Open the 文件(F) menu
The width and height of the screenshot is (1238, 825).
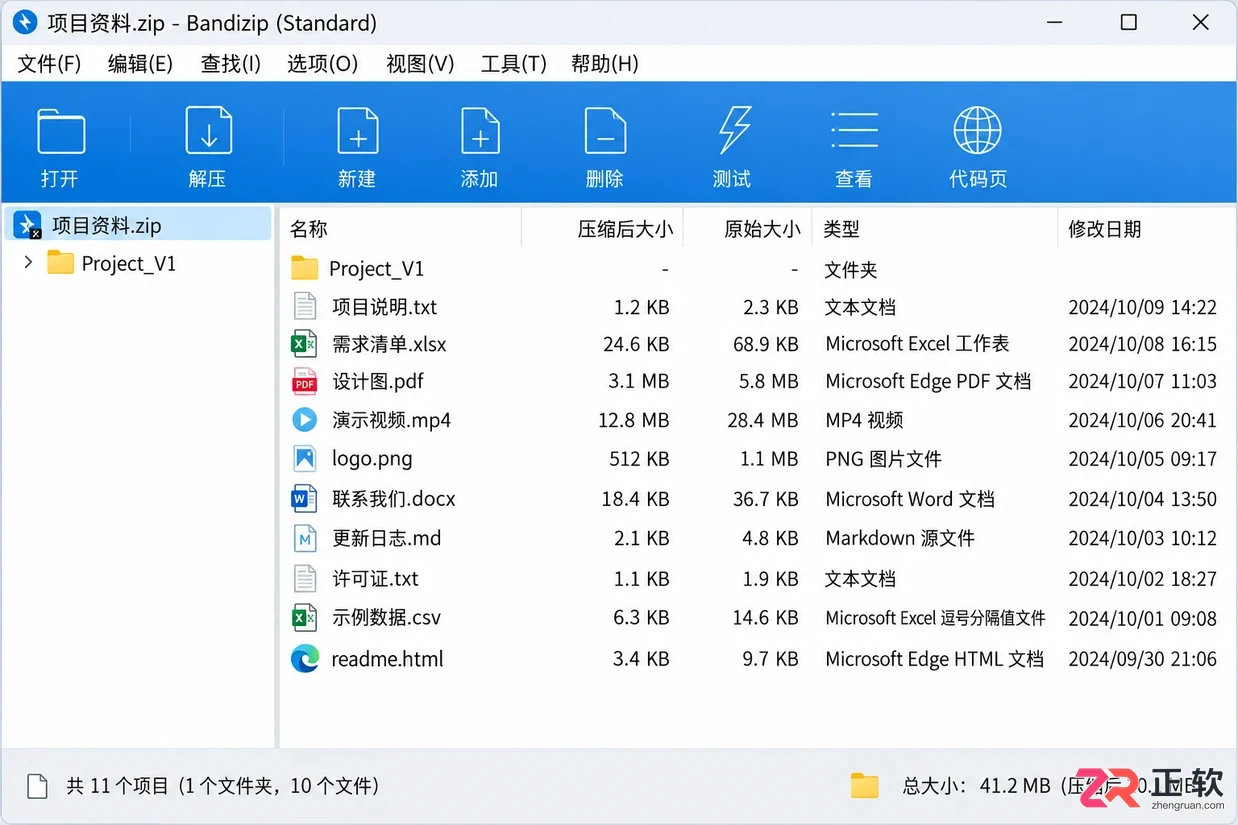pos(49,64)
